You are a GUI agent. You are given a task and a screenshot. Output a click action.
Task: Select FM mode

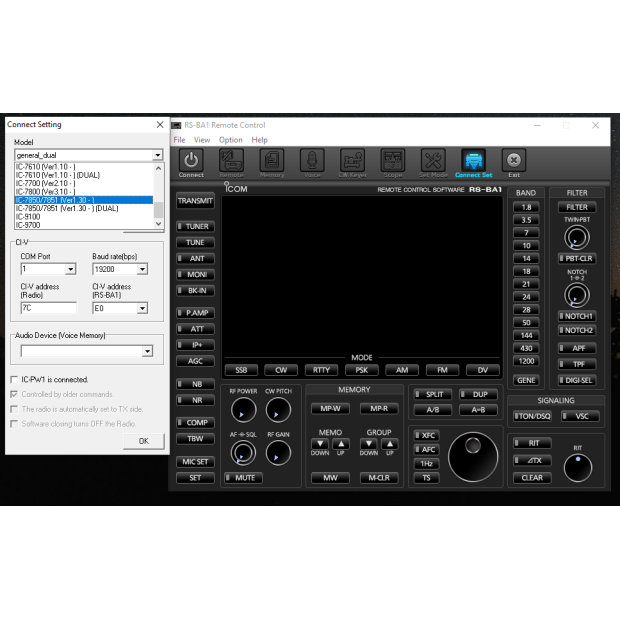click(442, 370)
